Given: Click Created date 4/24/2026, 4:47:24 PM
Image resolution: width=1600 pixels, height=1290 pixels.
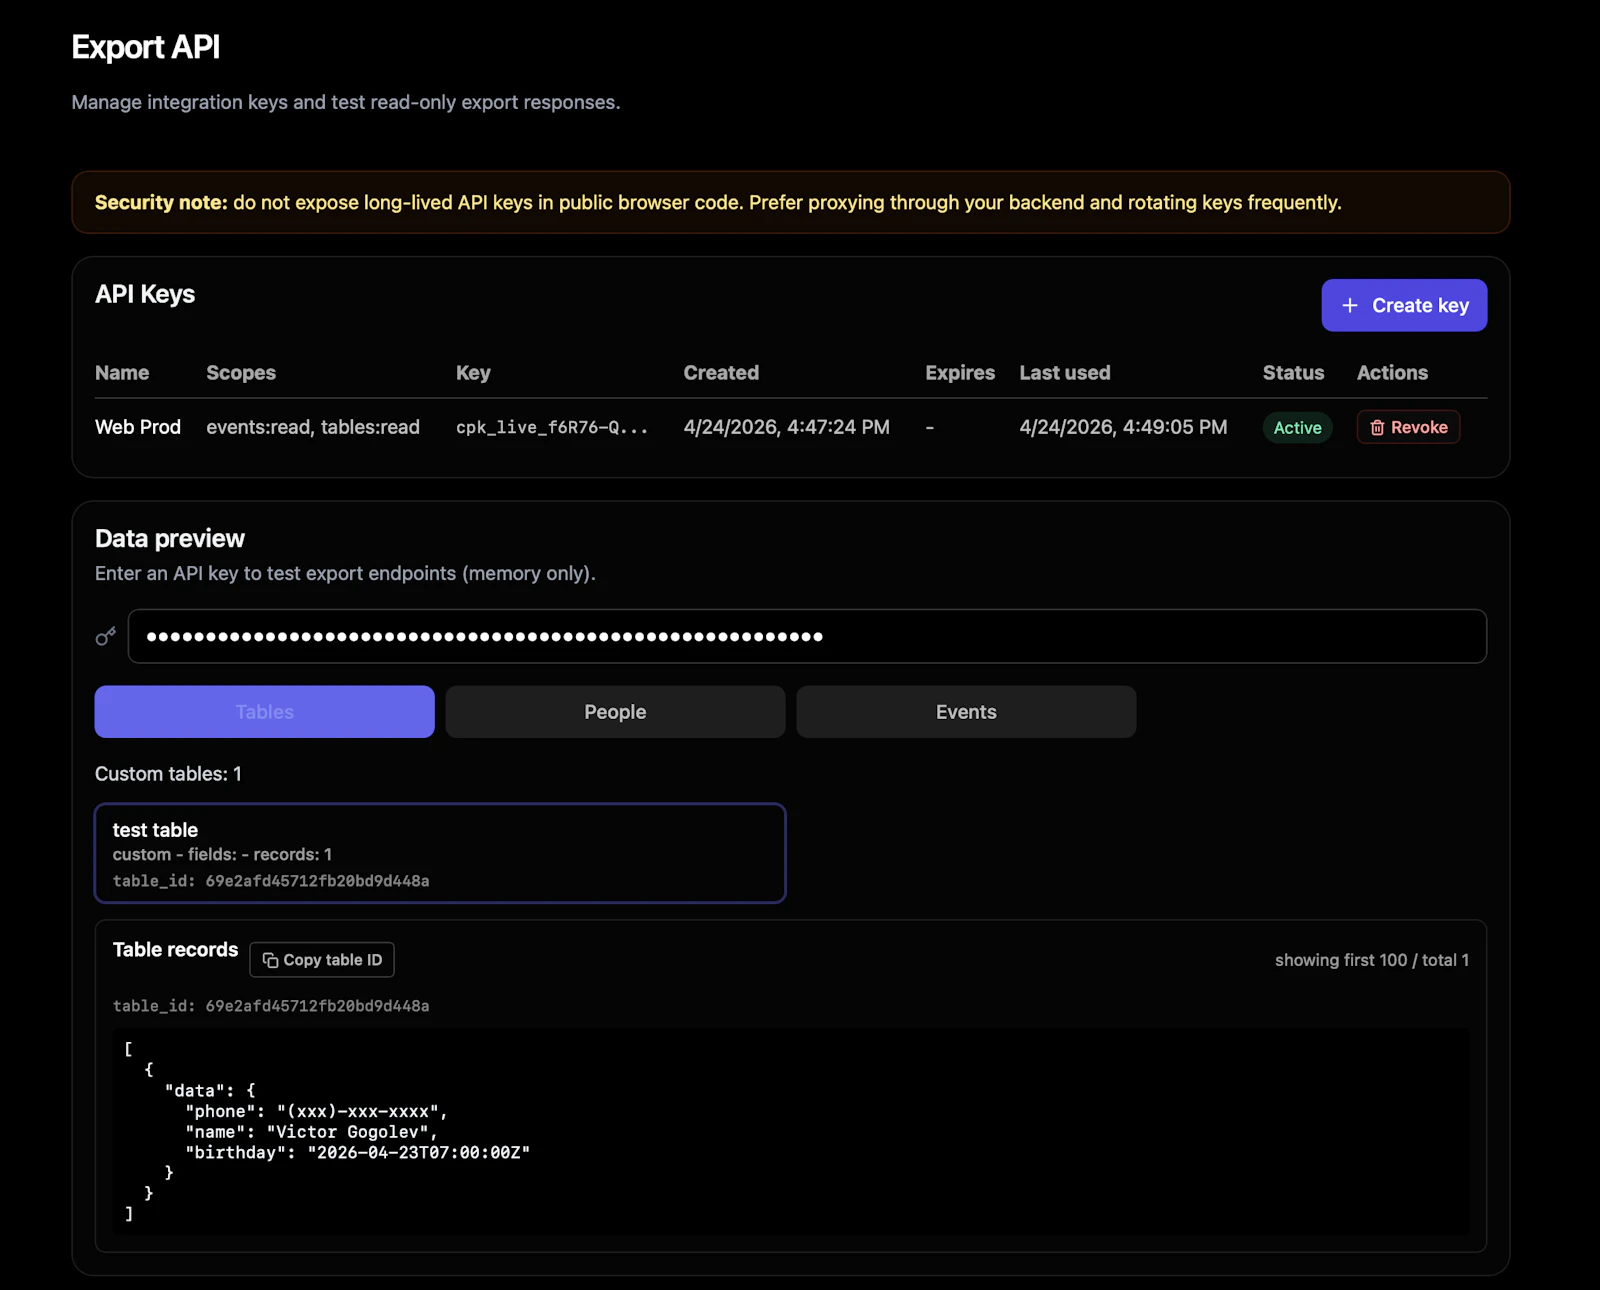Looking at the screenshot, I should point(786,427).
